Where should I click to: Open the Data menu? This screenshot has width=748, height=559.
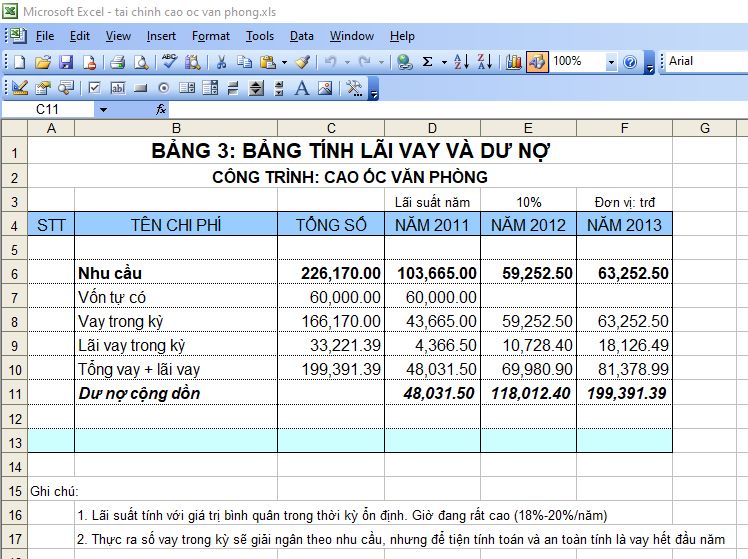click(x=301, y=36)
